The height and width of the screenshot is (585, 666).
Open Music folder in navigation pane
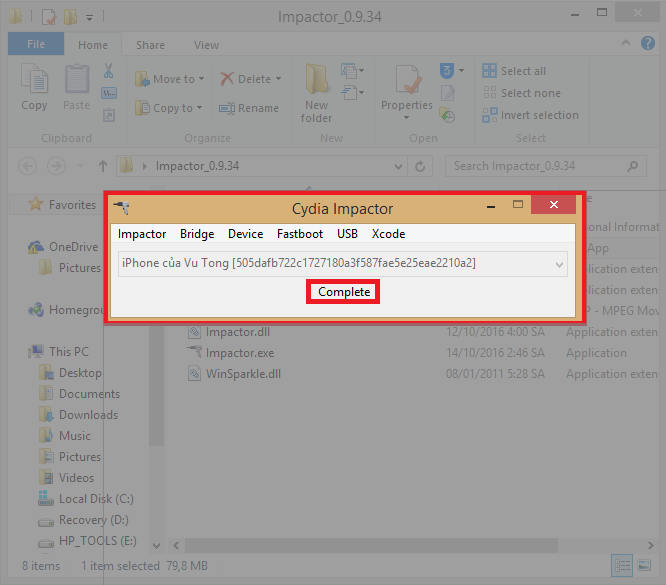[65, 436]
